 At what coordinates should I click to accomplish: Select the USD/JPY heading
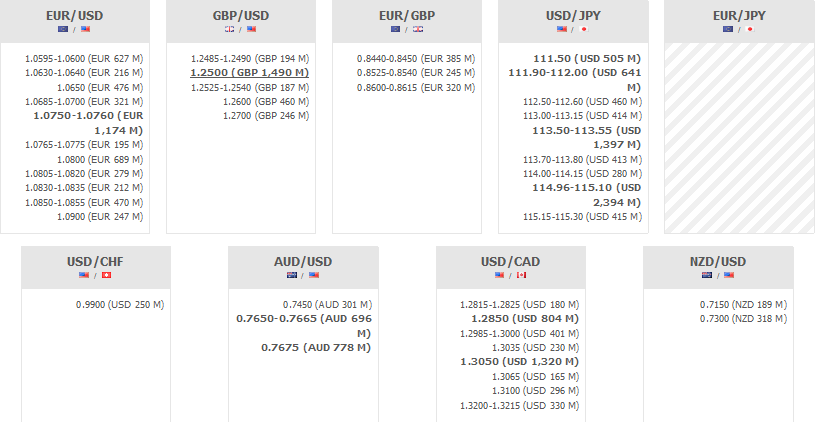[573, 16]
